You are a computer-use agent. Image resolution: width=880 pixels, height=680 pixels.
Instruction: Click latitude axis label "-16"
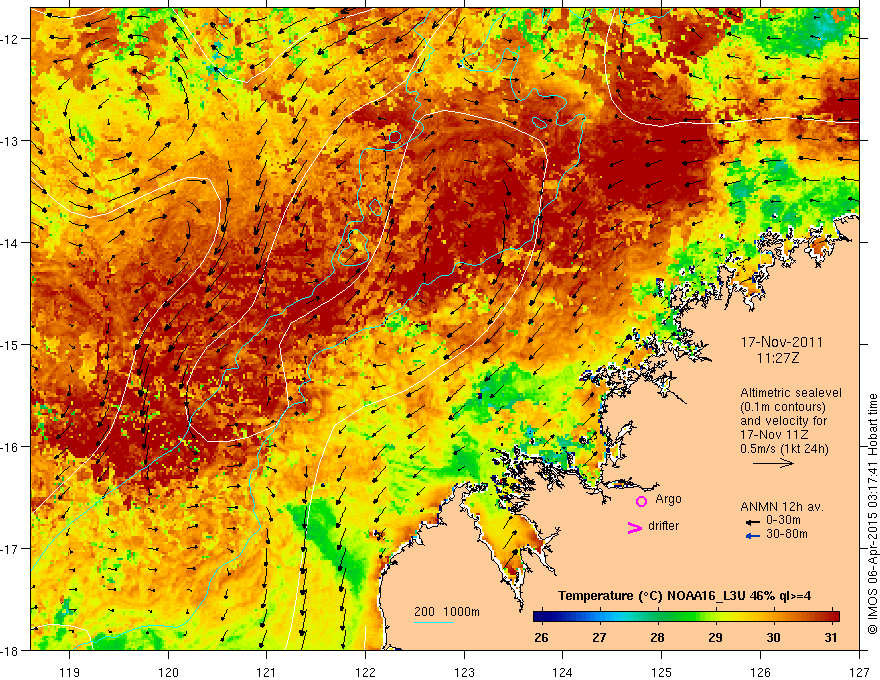point(11,447)
